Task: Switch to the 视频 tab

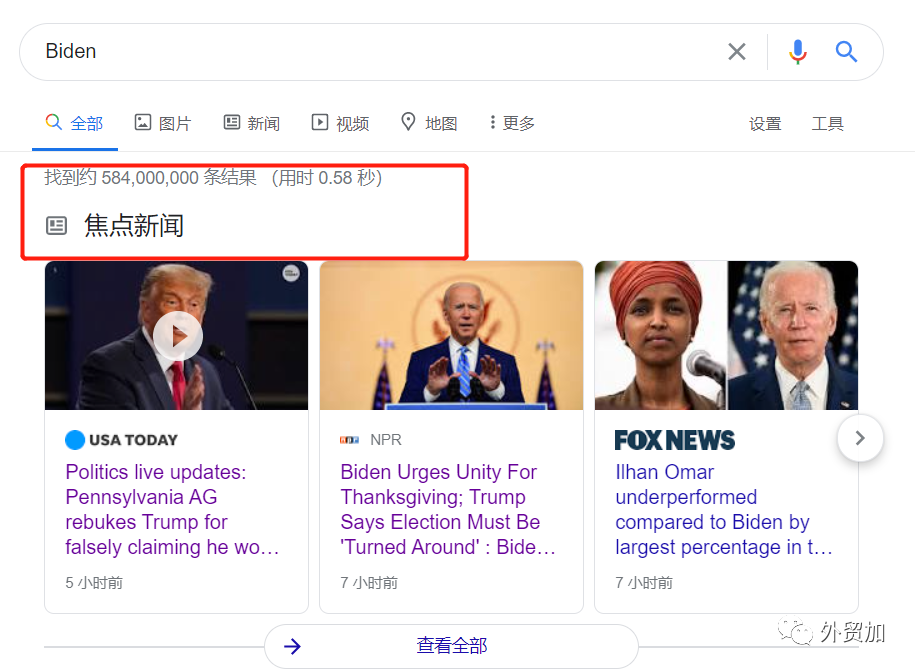Action: pyautogui.click(x=340, y=123)
